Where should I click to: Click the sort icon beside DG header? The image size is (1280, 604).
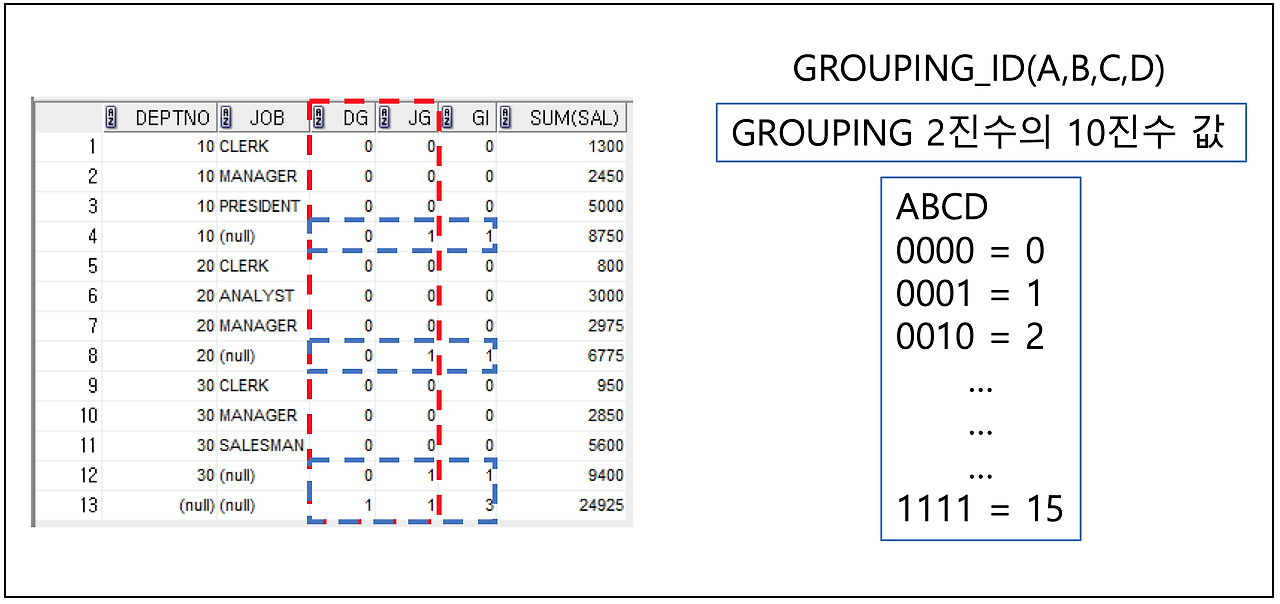pos(320,117)
